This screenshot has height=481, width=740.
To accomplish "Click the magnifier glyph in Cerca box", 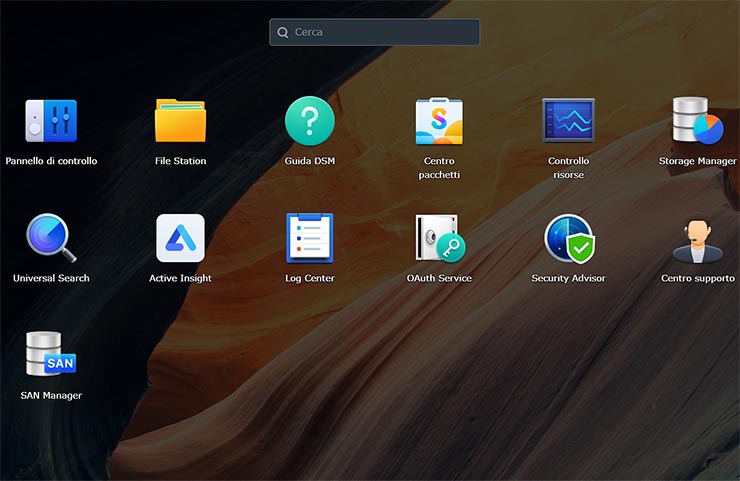I will point(284,32).
